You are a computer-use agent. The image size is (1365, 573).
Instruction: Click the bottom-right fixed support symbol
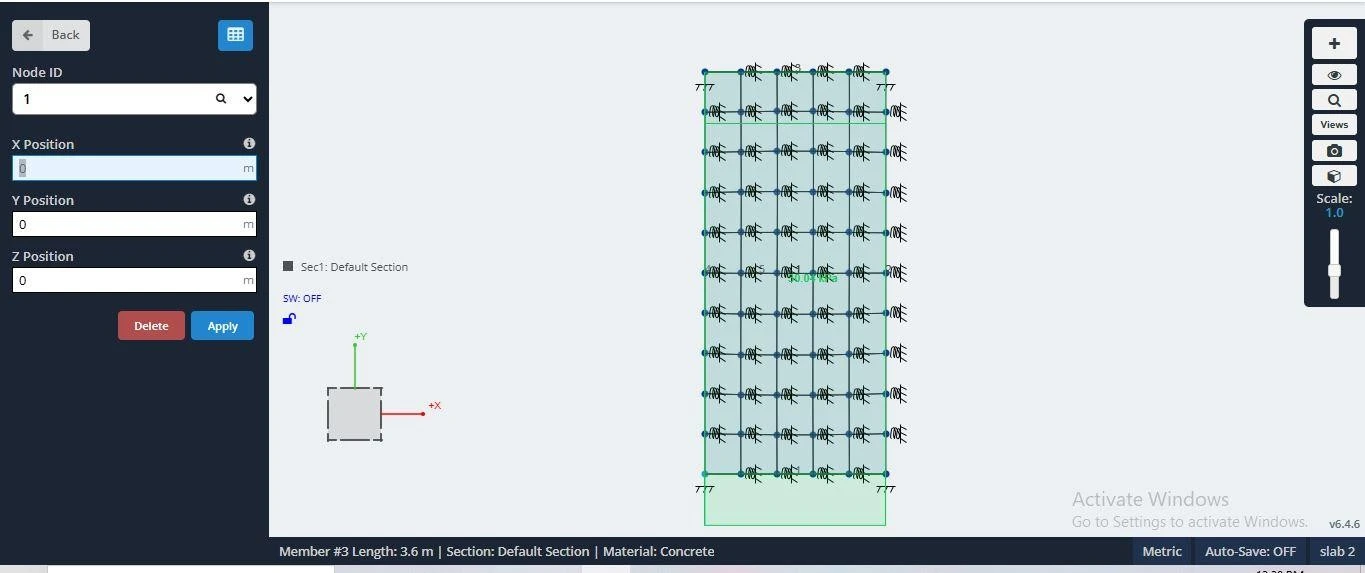[885, 489]
